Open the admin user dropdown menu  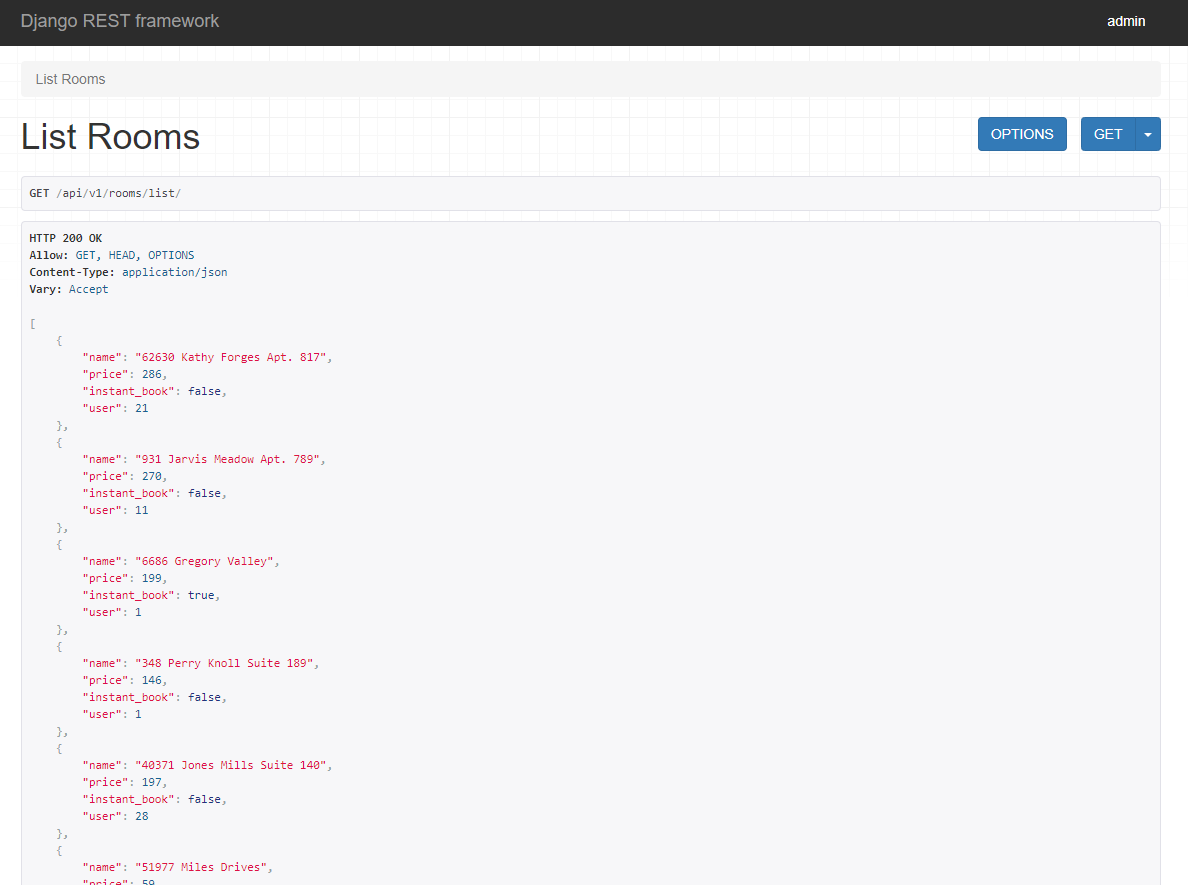(1126, 21)
